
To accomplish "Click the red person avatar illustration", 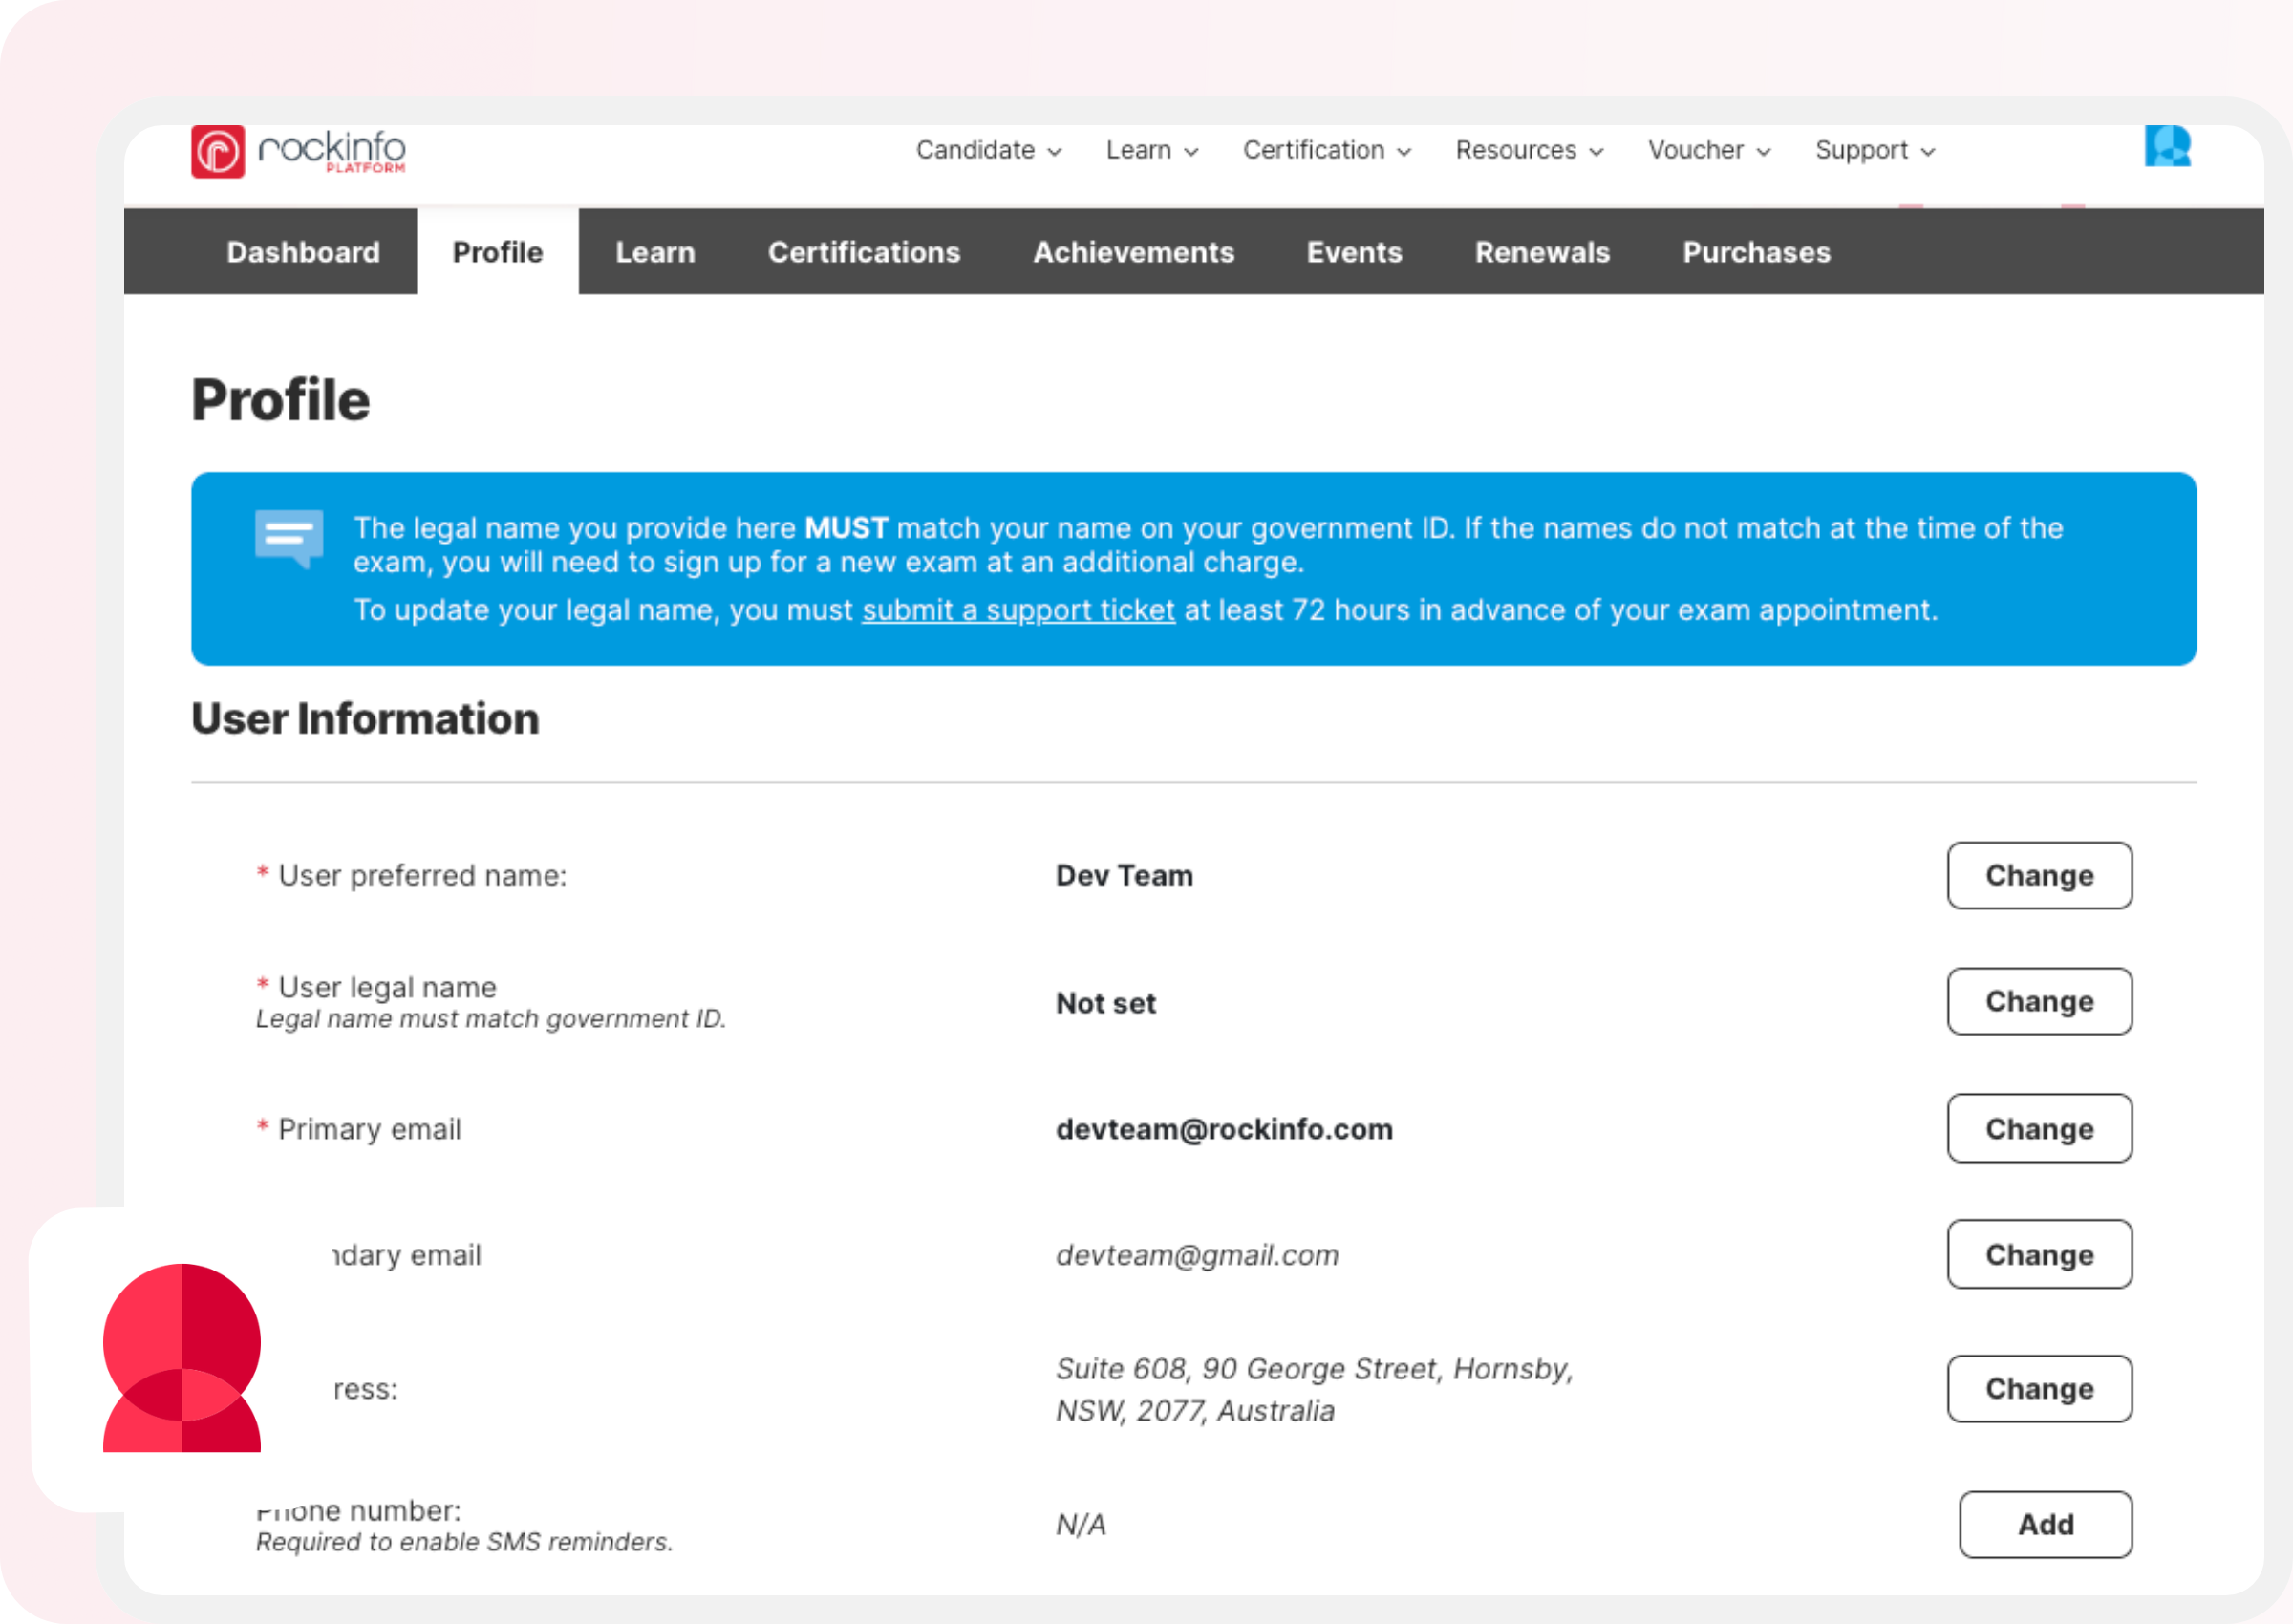I will (x=182, y=1358).
